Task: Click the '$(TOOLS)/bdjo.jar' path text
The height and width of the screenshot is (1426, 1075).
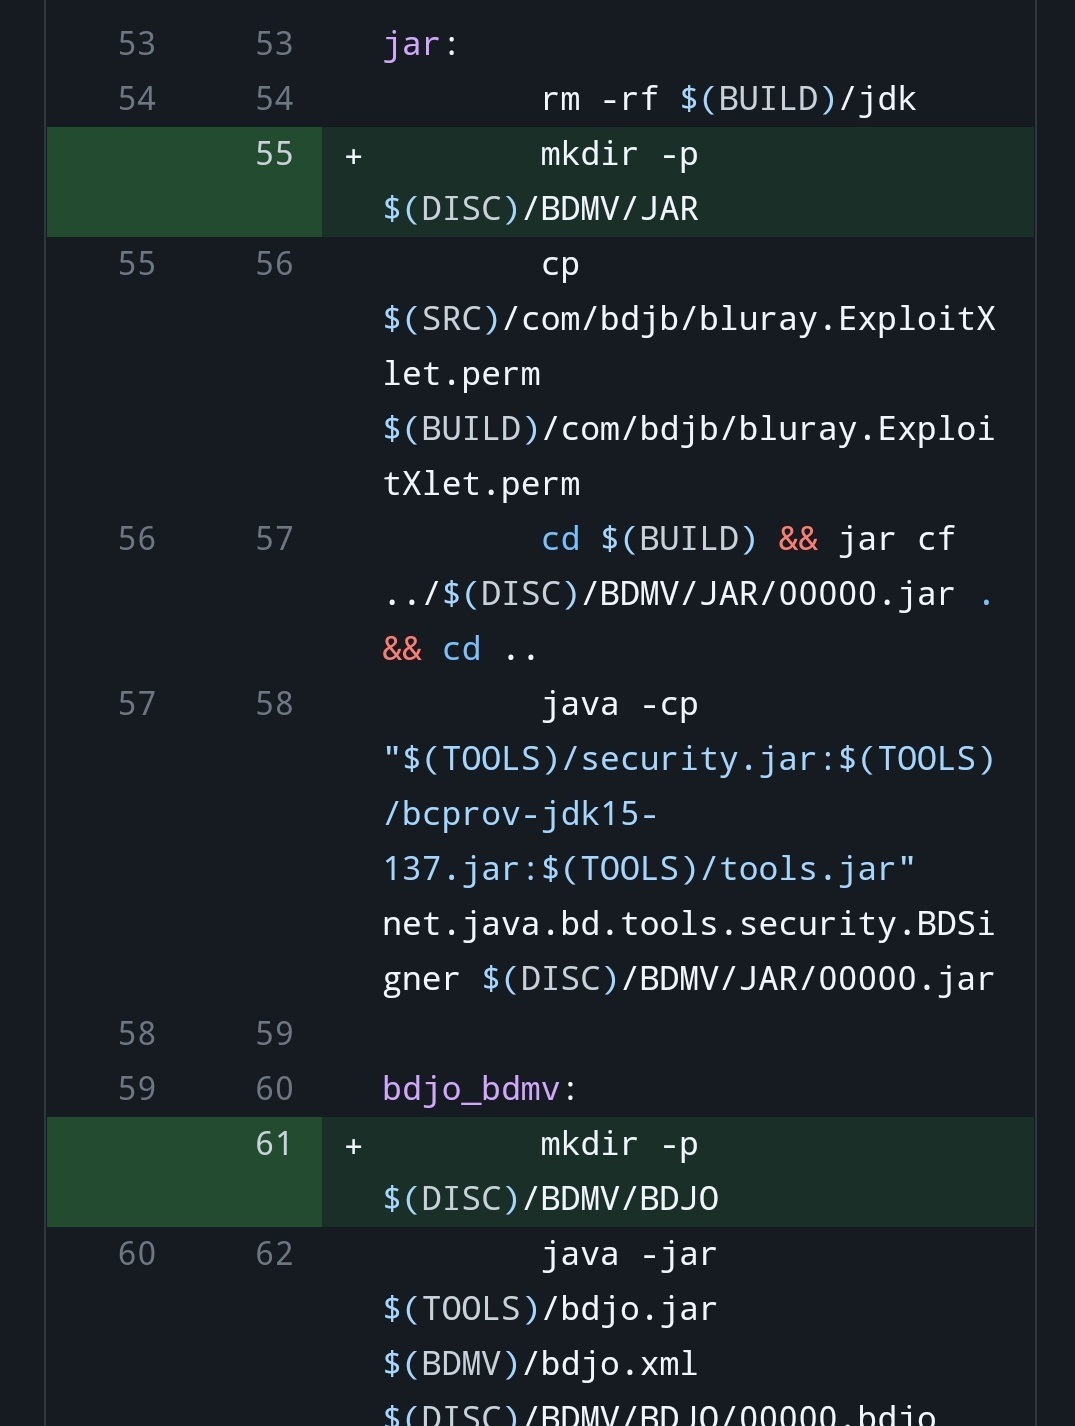Action: click(550, 1308)
